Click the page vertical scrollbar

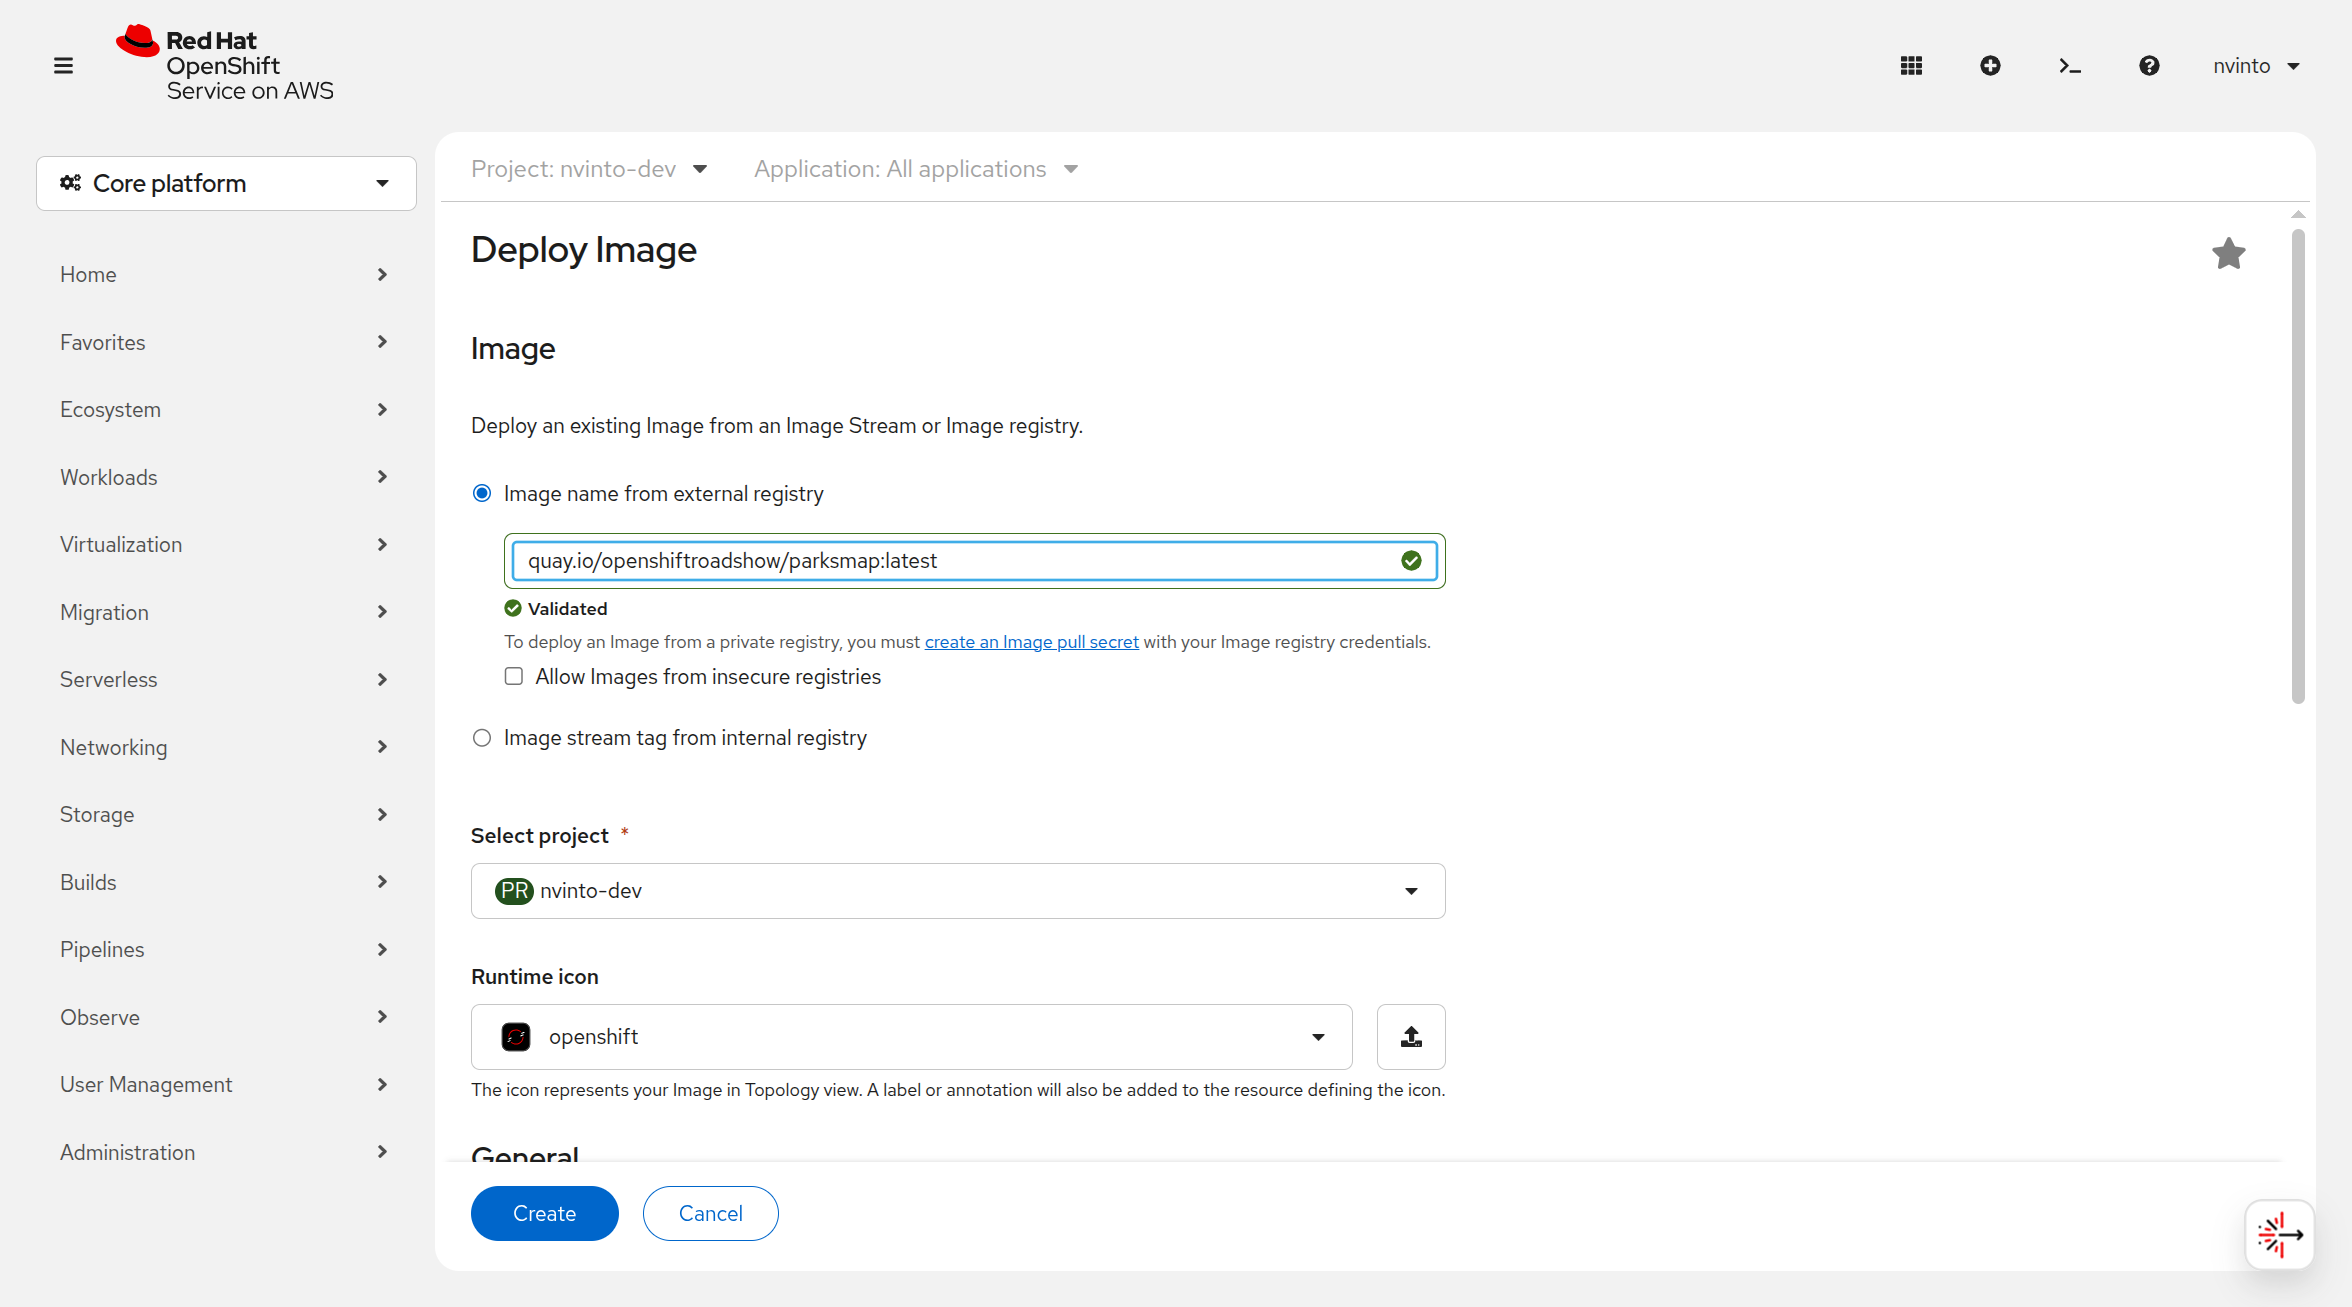tap(2298, 466)
